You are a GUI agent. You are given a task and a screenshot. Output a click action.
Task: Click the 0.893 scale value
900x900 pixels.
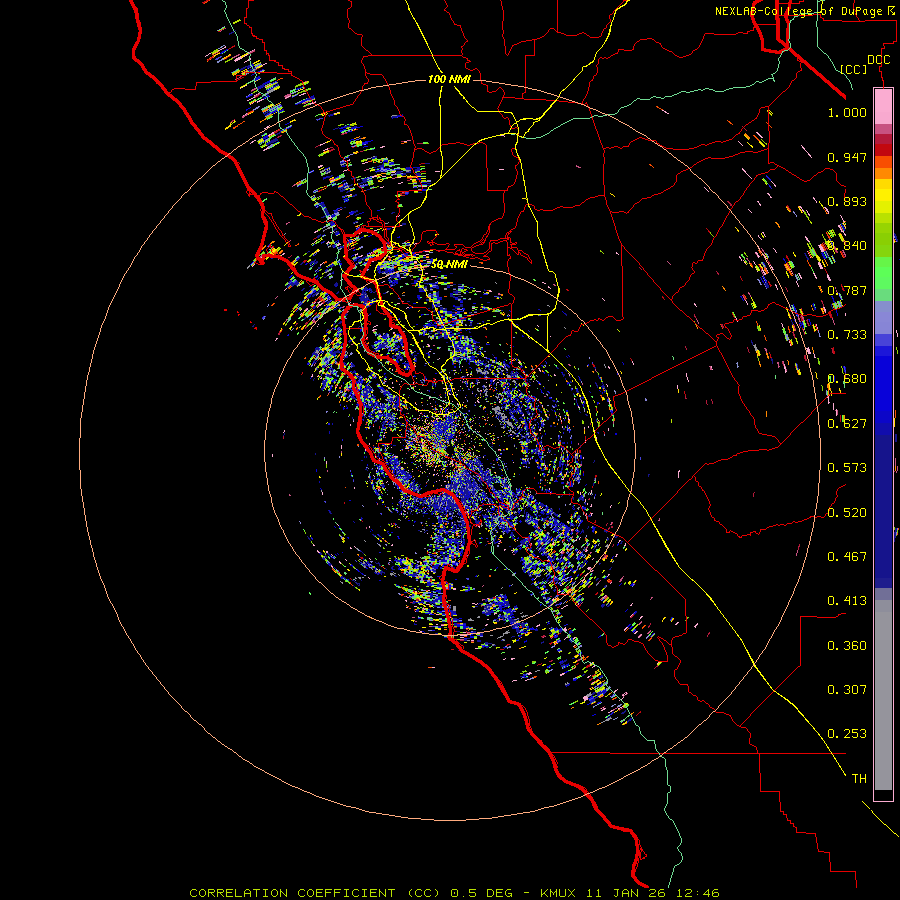point(847,201)
